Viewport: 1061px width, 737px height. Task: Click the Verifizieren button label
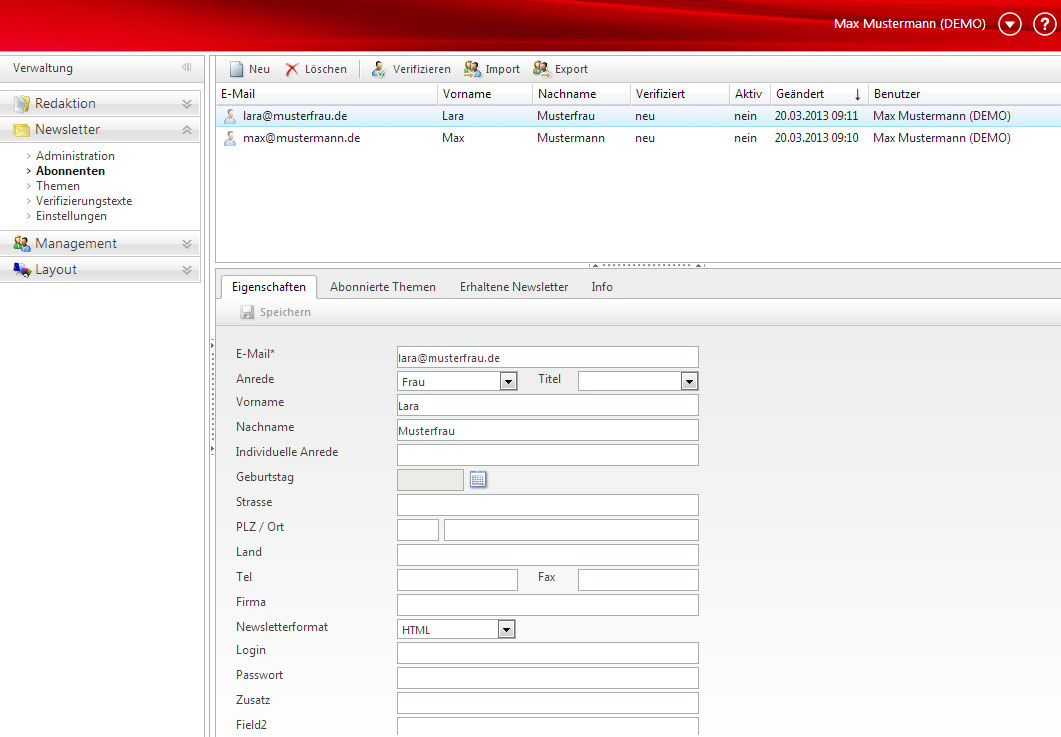[422, 69]
